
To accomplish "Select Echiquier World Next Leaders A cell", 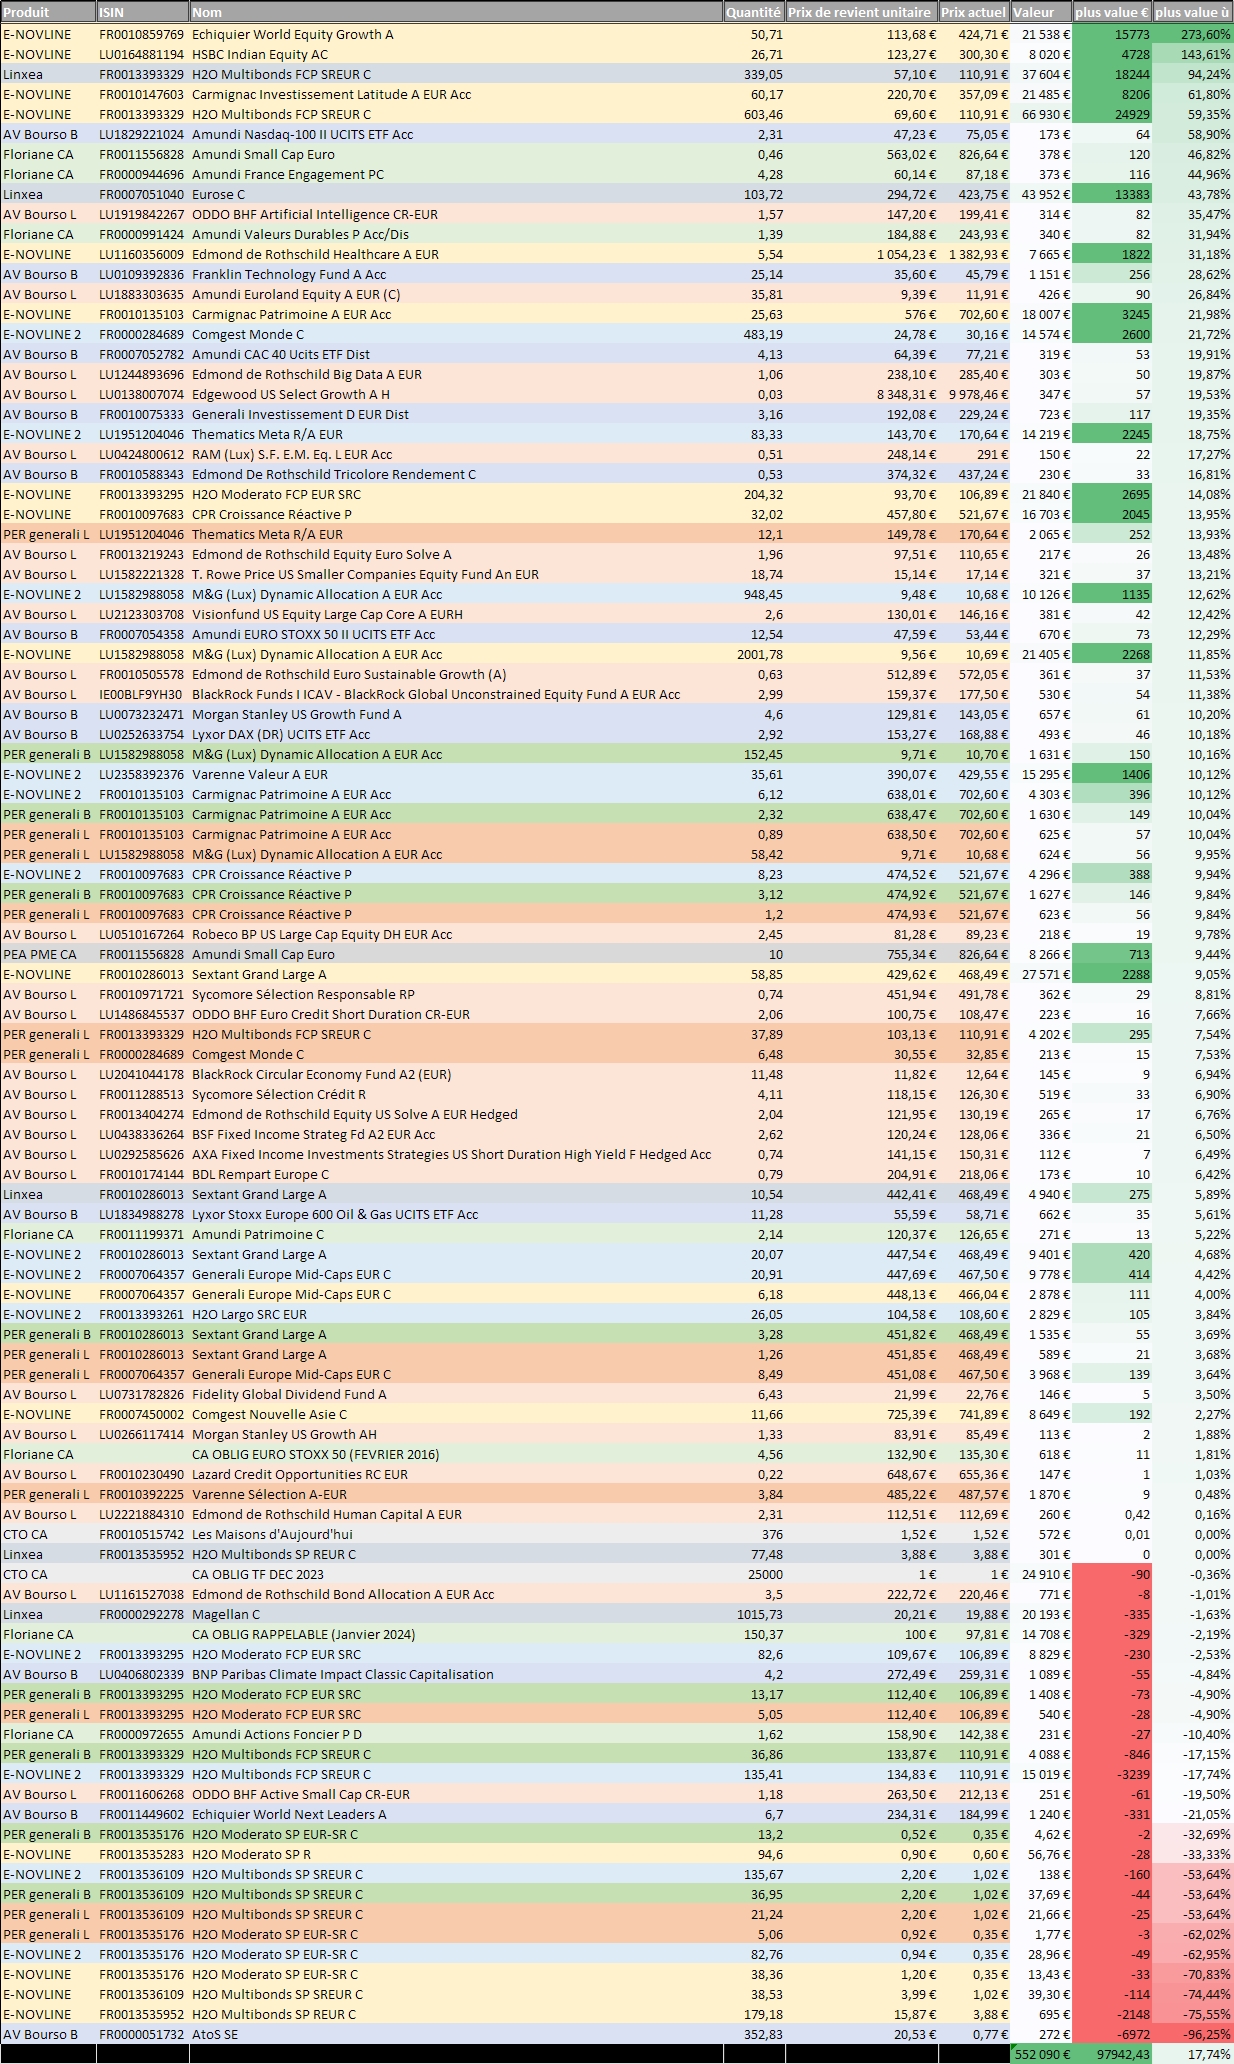I will pos(456,1814).
